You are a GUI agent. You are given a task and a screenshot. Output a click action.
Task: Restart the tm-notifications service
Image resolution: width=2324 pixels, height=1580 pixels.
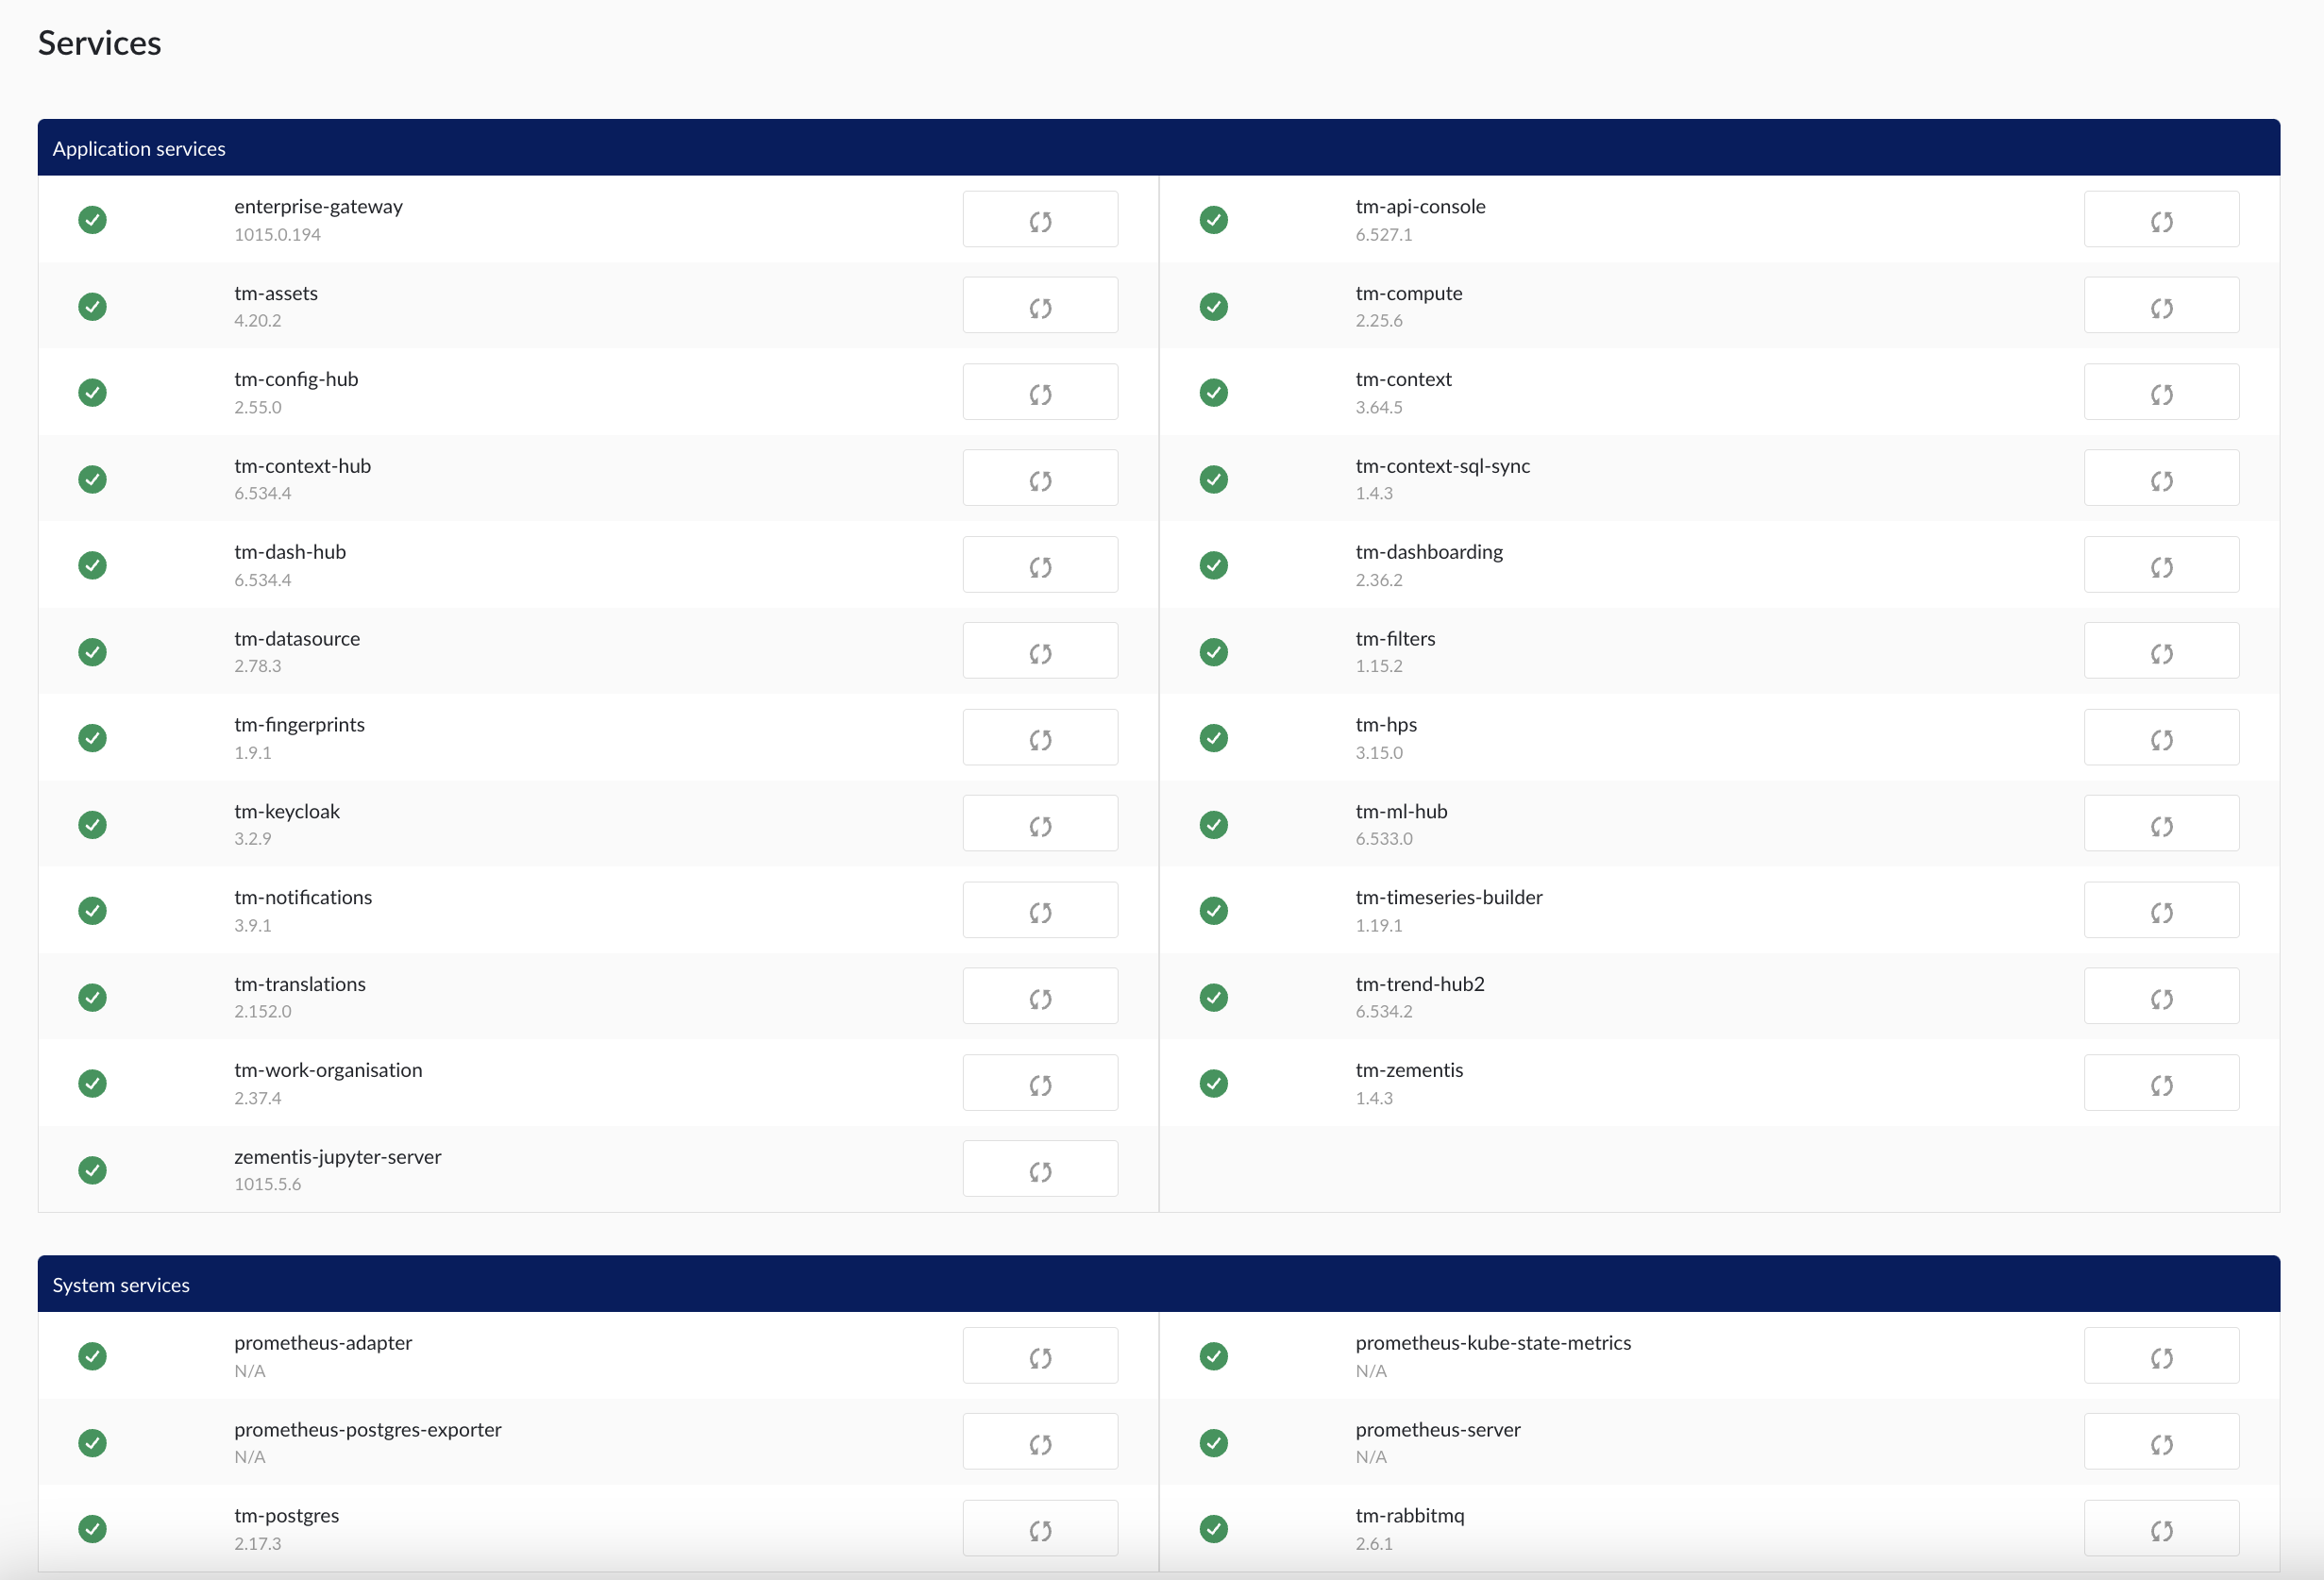[x=1040, y=910]
